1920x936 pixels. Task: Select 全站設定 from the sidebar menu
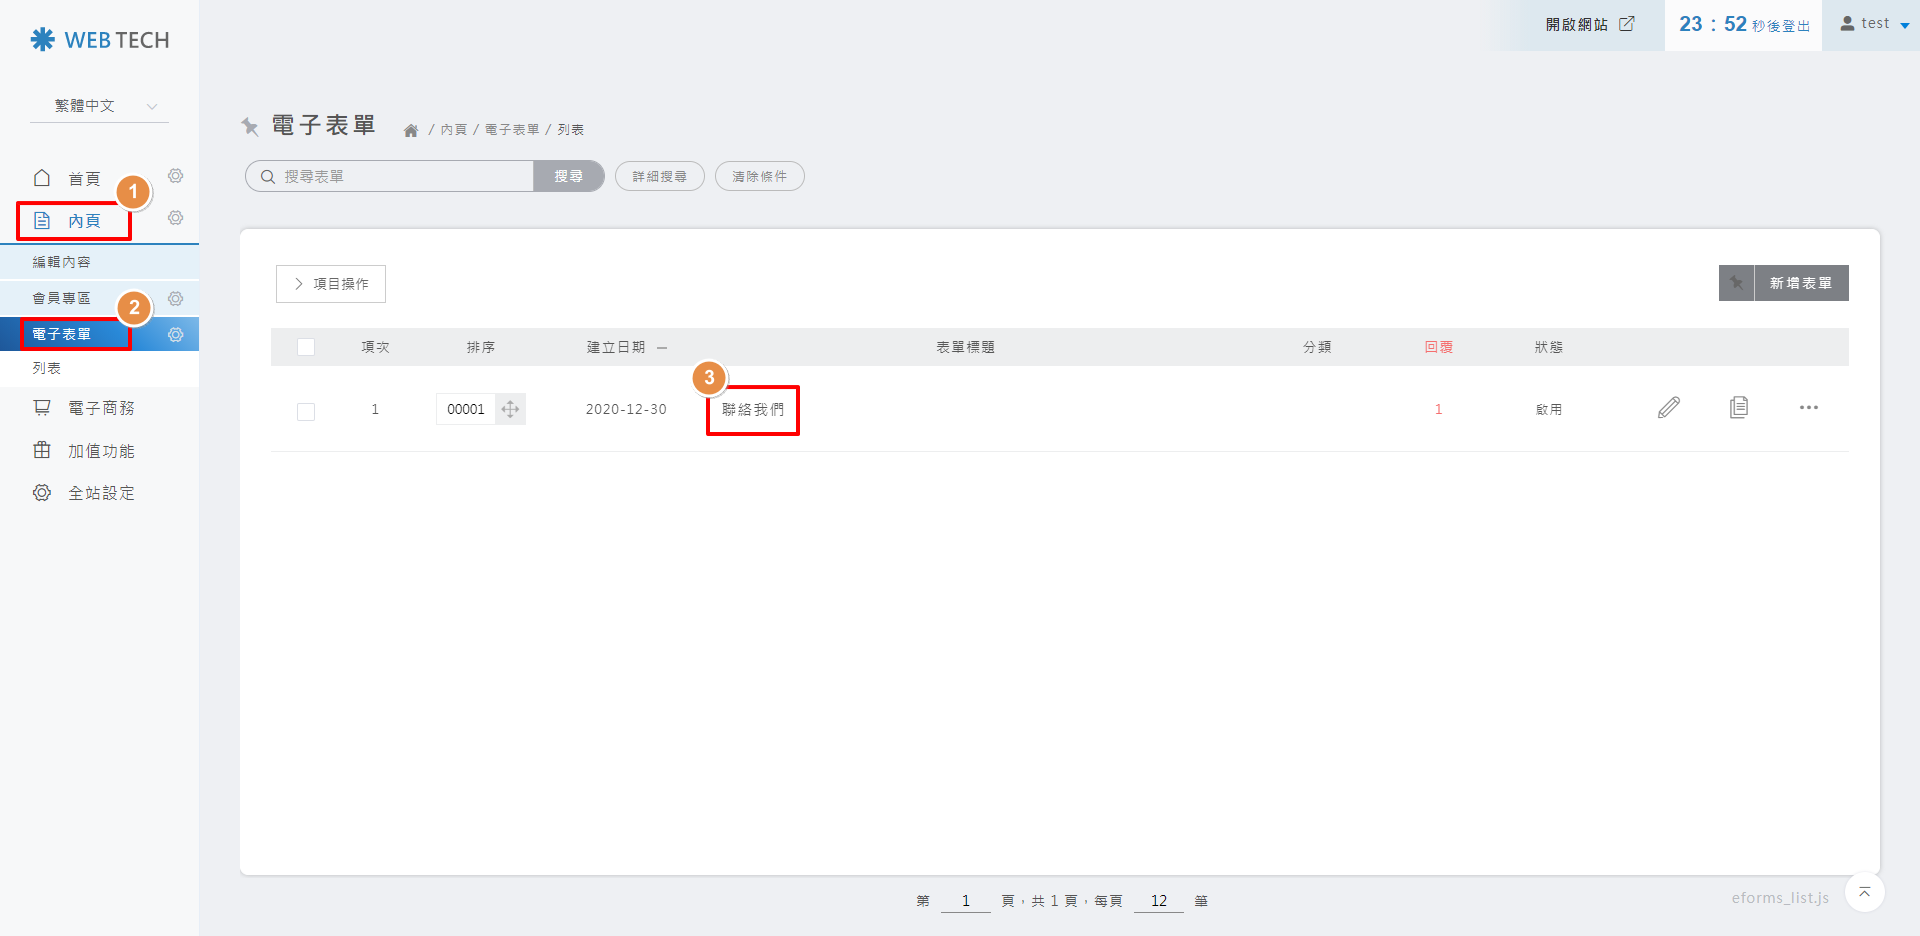click(100, 493)
